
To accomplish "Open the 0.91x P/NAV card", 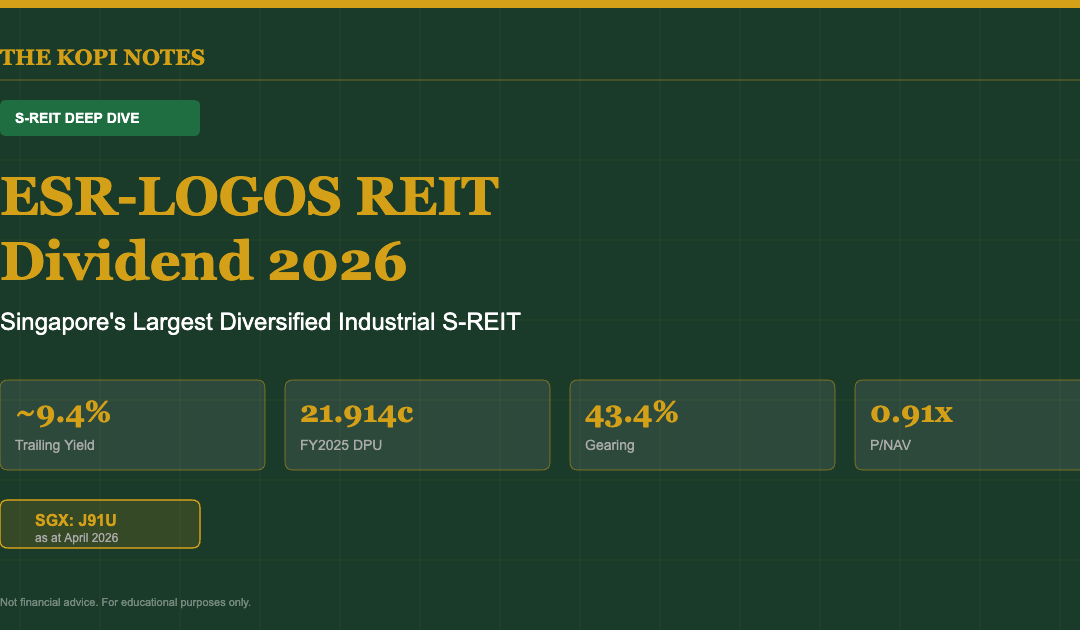I will click(x=967, y=425).
